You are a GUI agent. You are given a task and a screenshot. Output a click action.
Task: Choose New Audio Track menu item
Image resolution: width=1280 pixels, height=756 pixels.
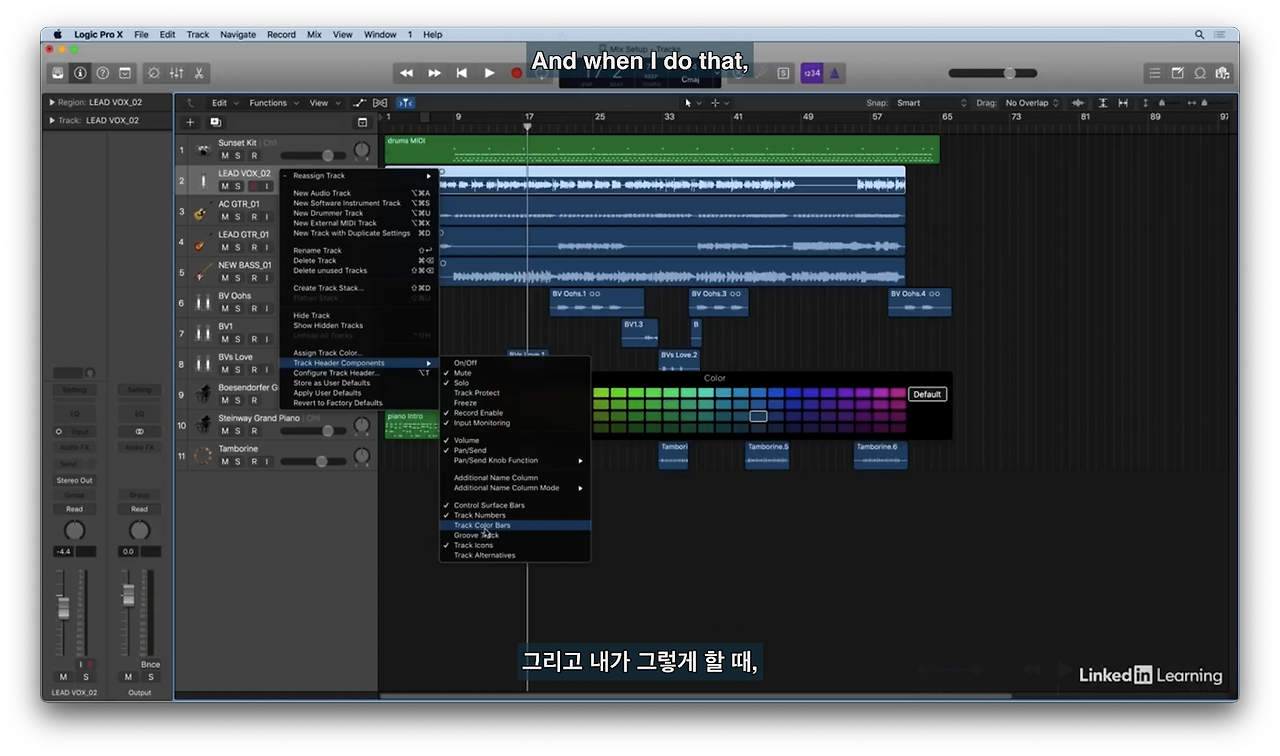click(358, 193)
